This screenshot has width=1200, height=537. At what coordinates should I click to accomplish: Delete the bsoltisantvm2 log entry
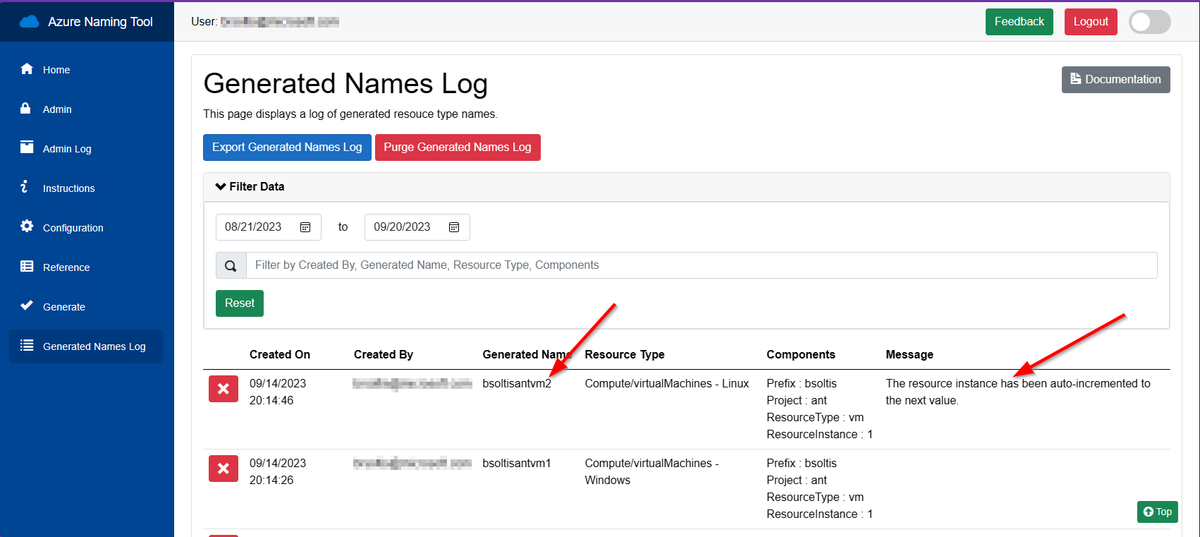pos(223,388)
